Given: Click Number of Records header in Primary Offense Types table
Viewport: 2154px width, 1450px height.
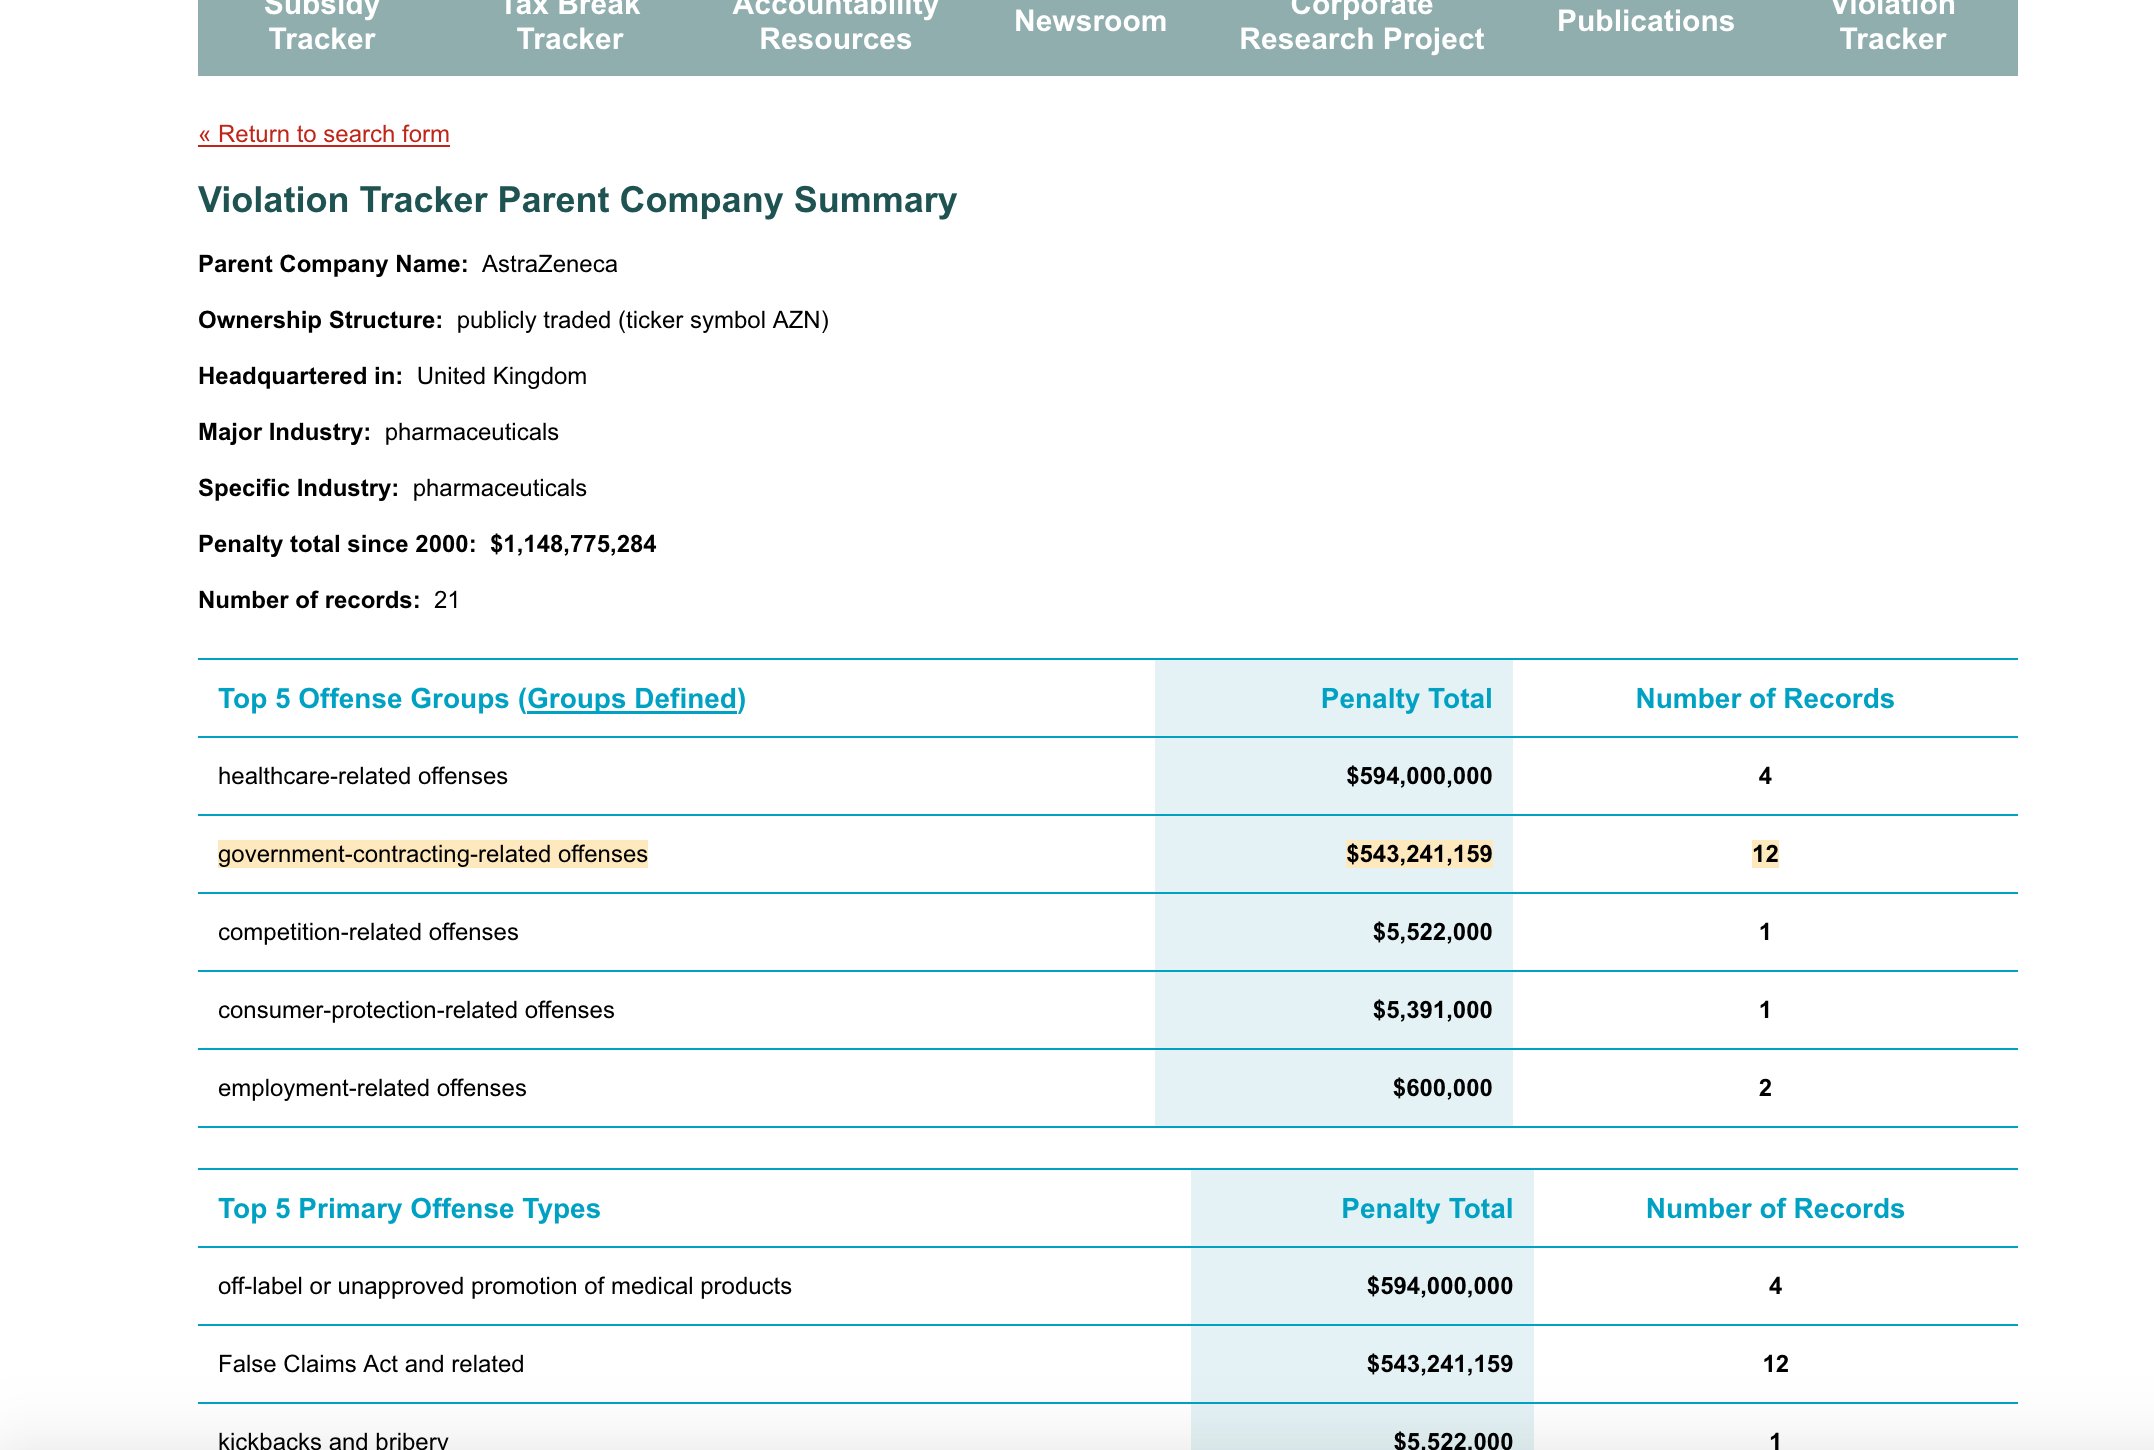Looking at the screenshot, I should tap(1775, 1208).
